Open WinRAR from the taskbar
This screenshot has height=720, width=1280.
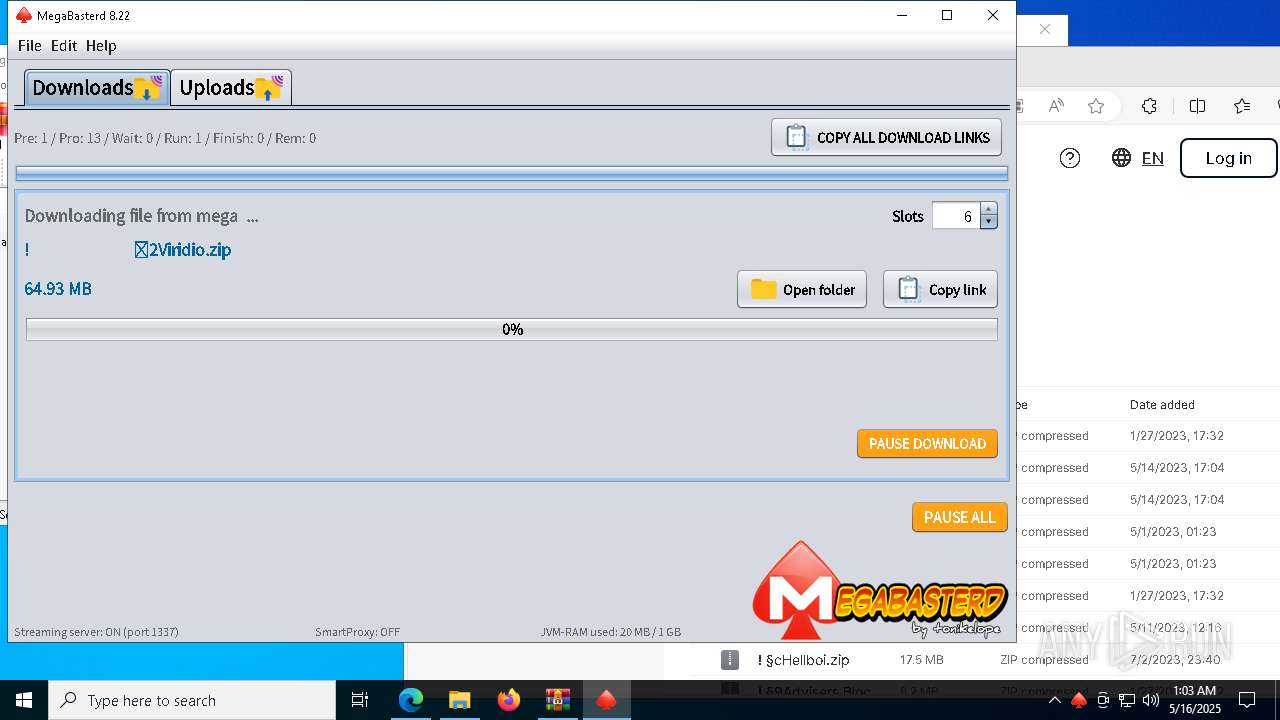coord(557,700)
